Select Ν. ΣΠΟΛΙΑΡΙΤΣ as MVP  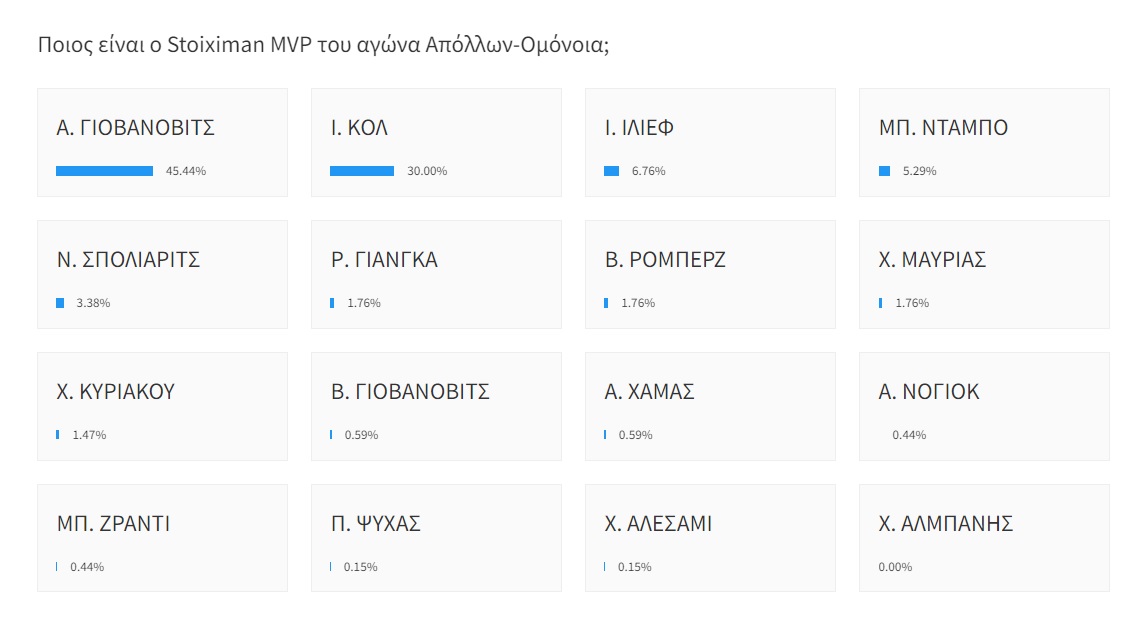tap(162, 275)
